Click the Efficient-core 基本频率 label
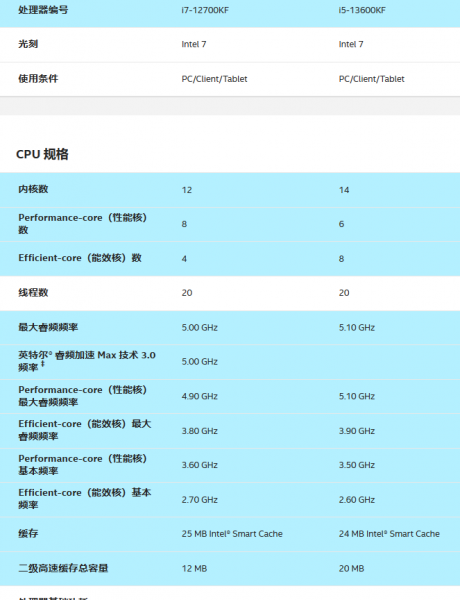The height and width of the screenshot is (600, 460). click(85, 499)
